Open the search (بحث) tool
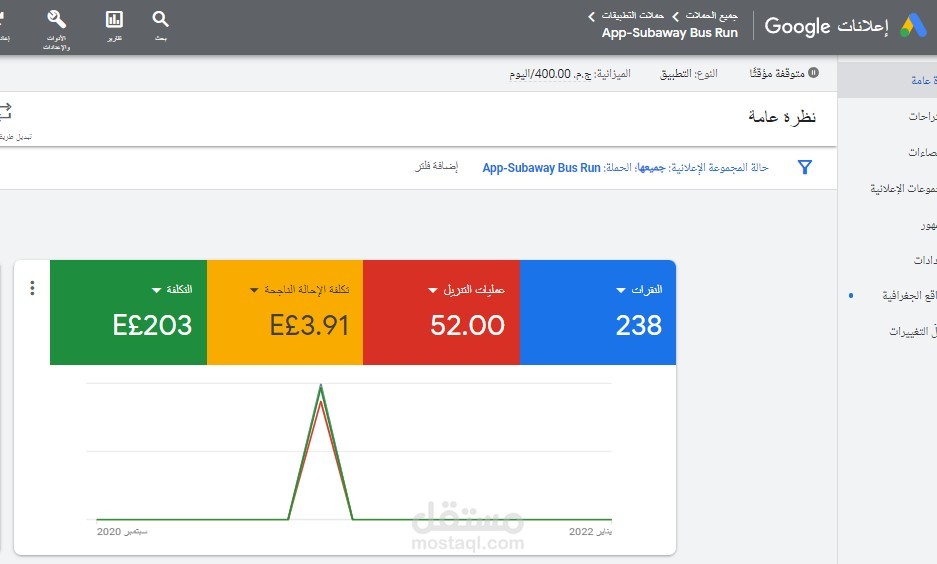 pyautogui.click(x=160, y=26)
